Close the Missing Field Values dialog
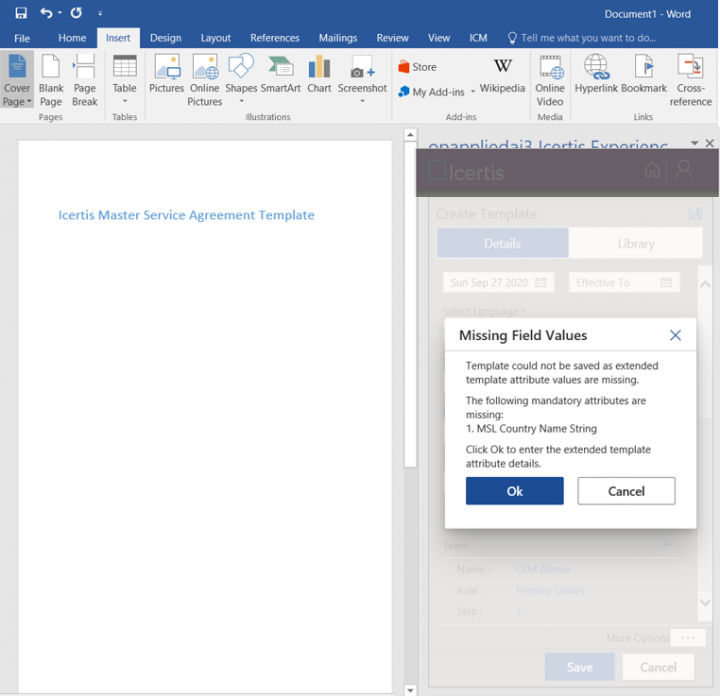This screenshot has height=696, width=720. tap(675, 336)
